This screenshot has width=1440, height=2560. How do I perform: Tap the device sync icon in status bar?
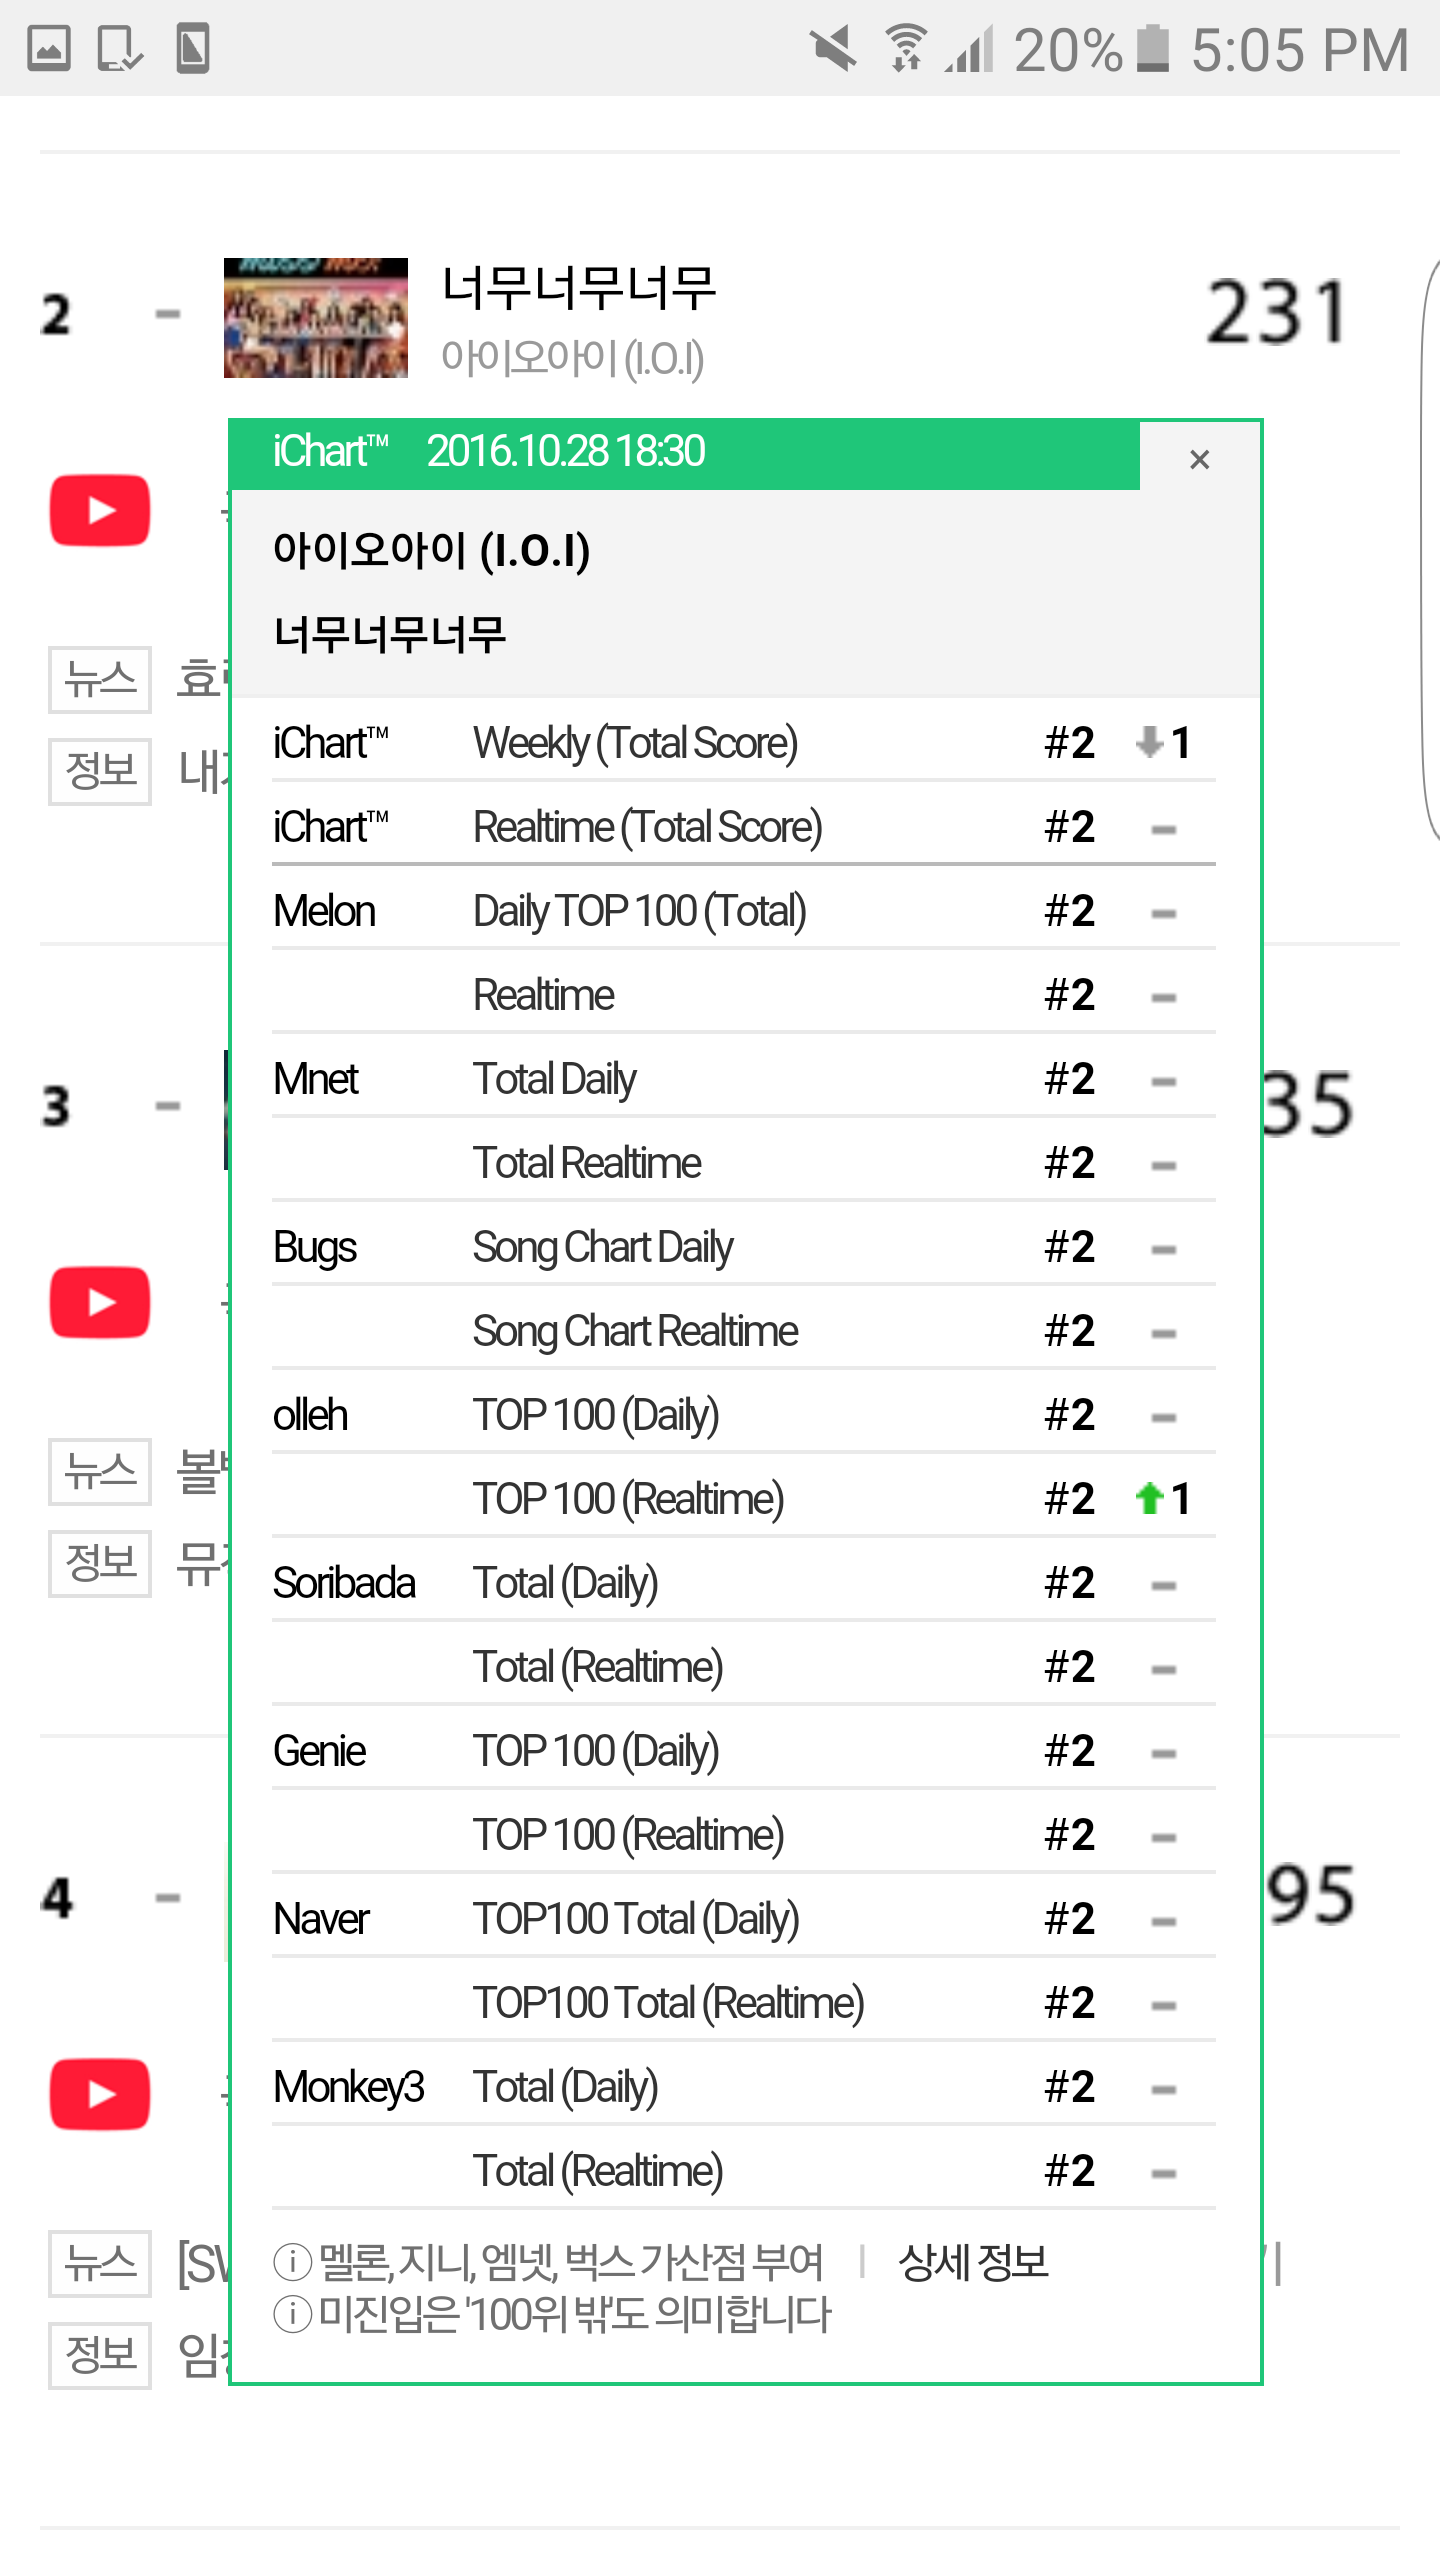coord(120,48)
